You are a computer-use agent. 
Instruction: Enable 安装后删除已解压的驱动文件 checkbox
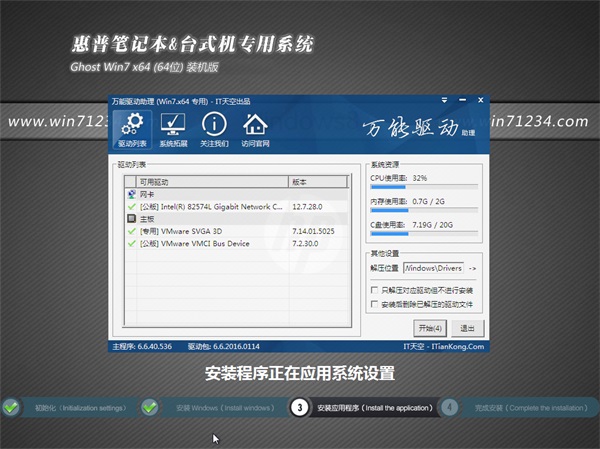click(x=374, y=303)
